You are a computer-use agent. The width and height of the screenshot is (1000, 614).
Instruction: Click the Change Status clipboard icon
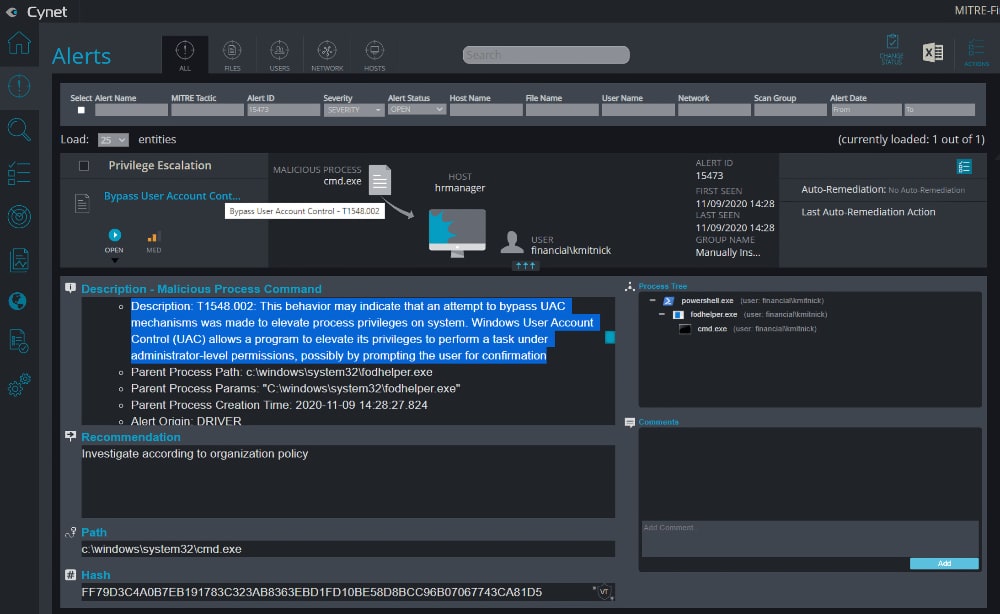[x=892, y=49]
